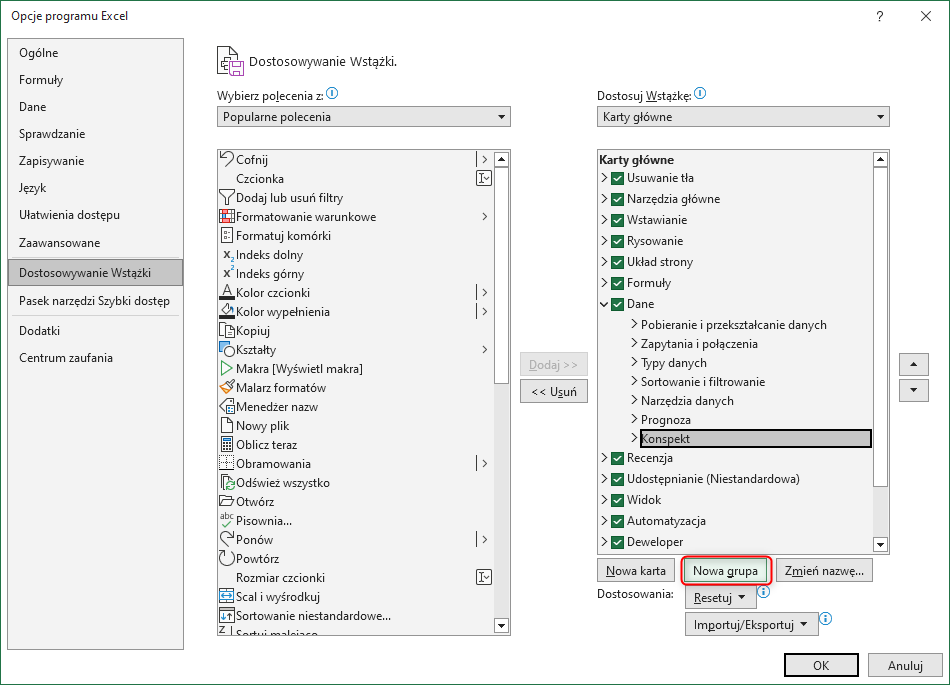Collapse the Dane tab tree node
The width and height of the screenshot is (950, 685).
(604, 304)
